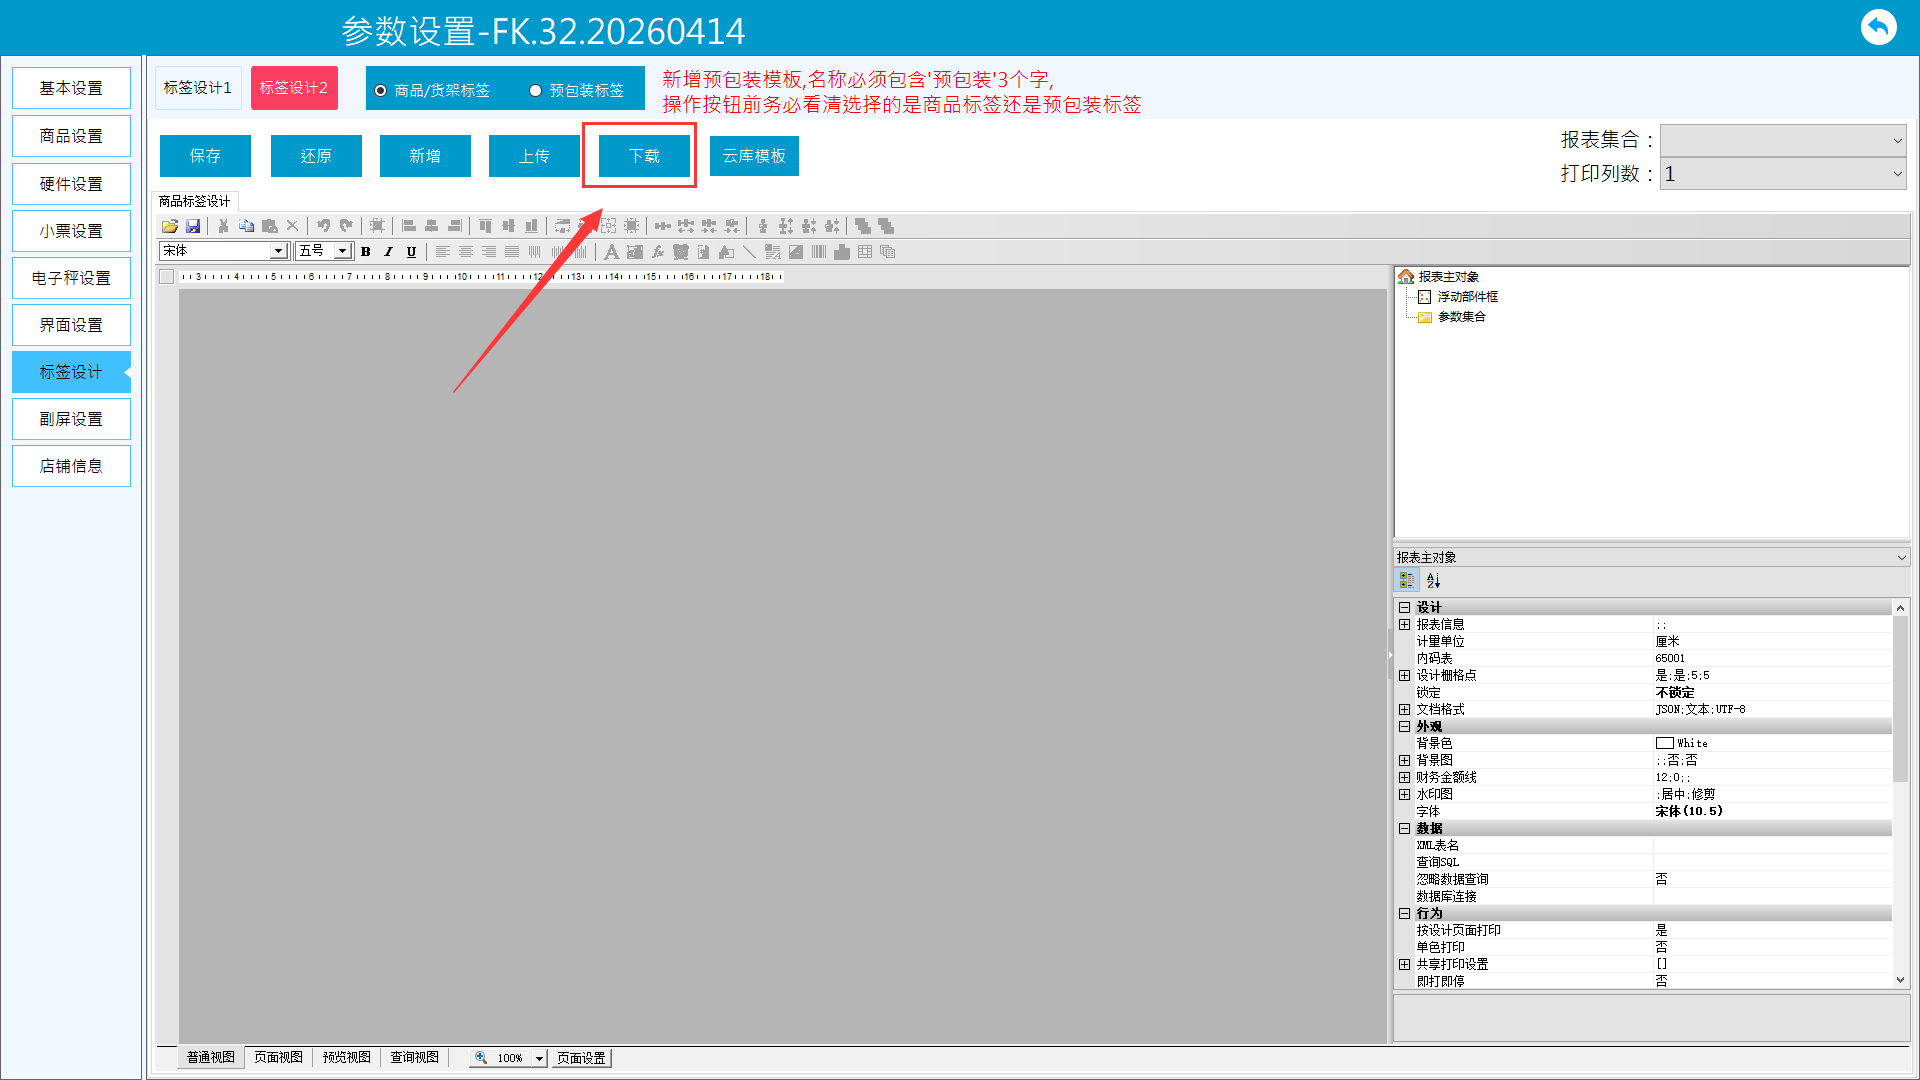Image resolution: width=1920 pixels, height=1080 pixels.
Task: Open the 硬件设置 sidebar menu
Action: 71,184
